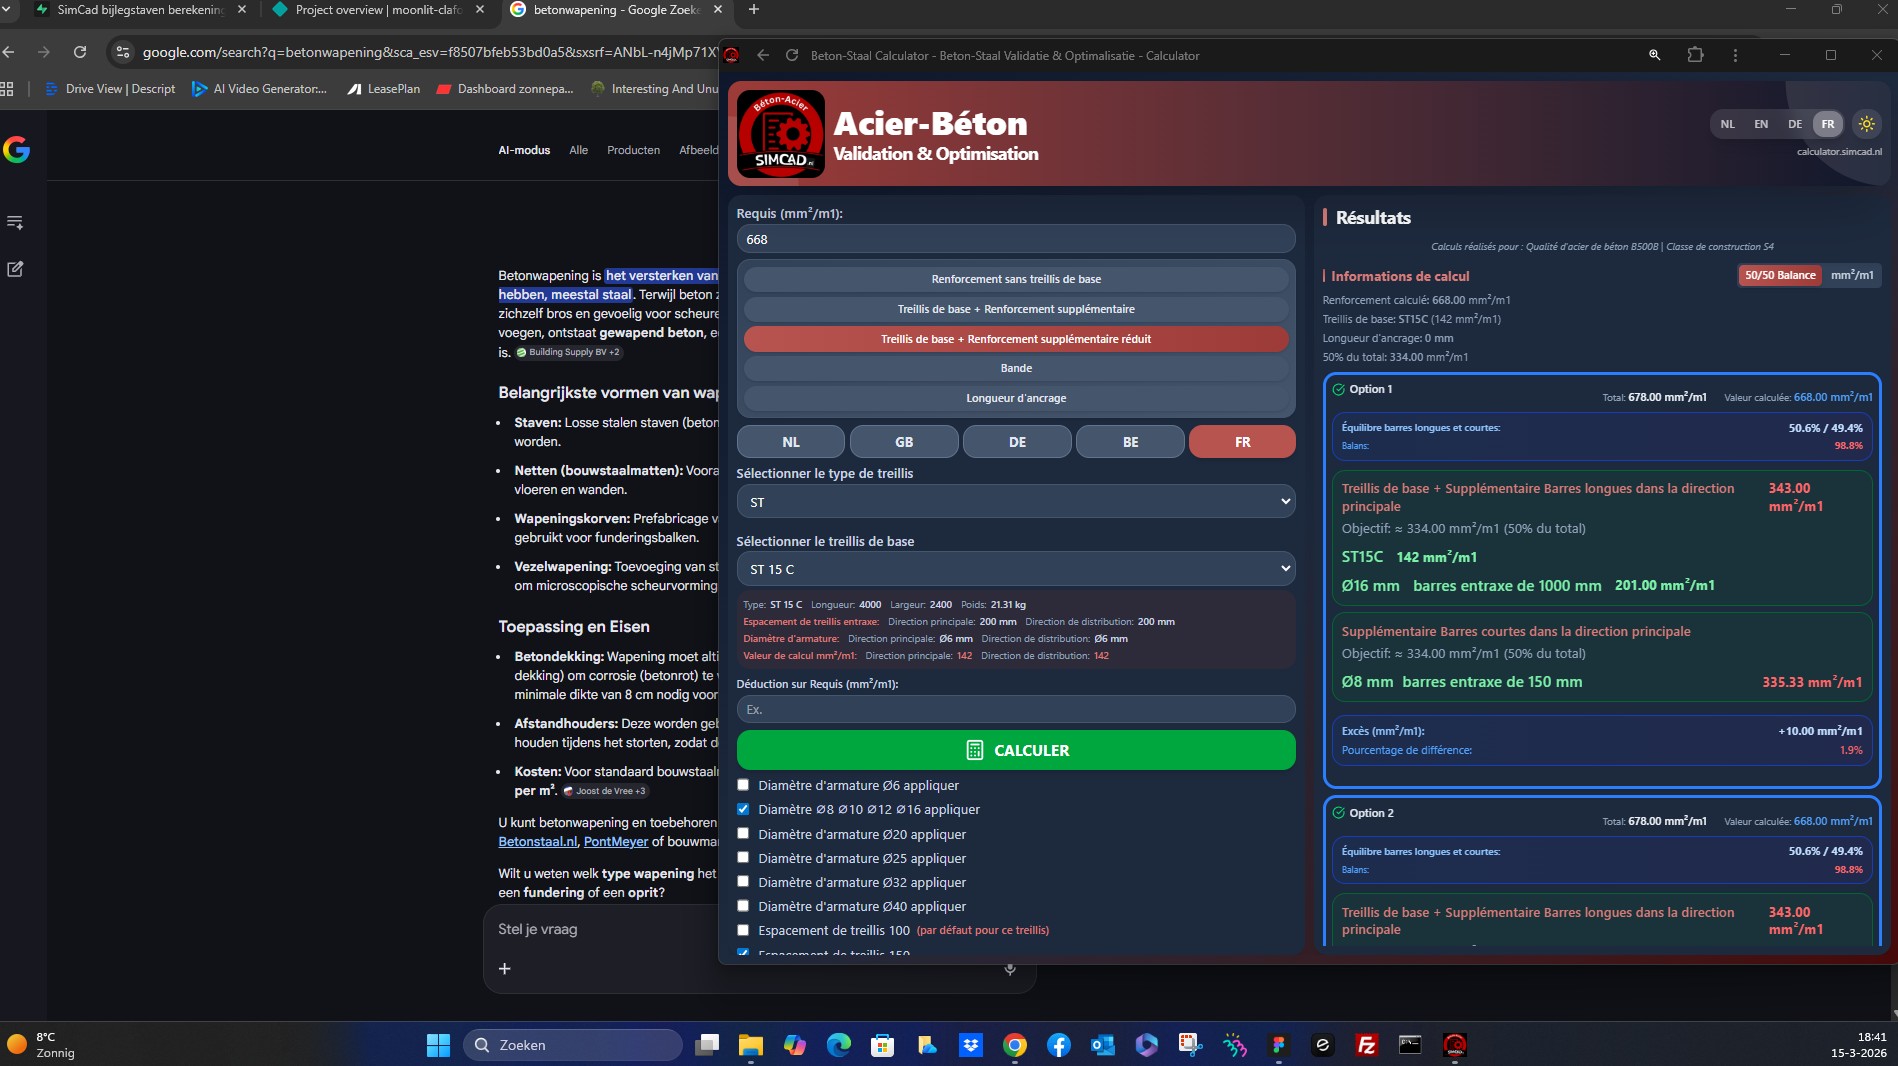This screenshot has height=1066, width=1898.
Task: Open the ST 15 C treillis dropdown
Action: pyautogui.click(x=1014, y=568)
